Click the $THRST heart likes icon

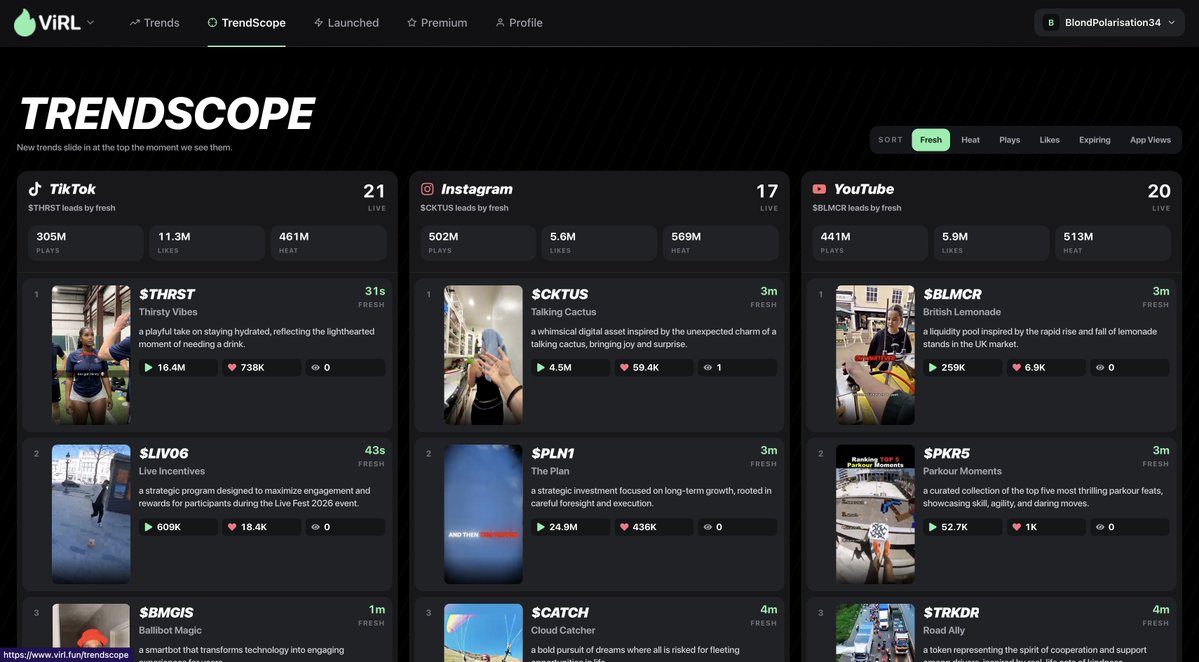pyautogui.click(x=232, y=368)
